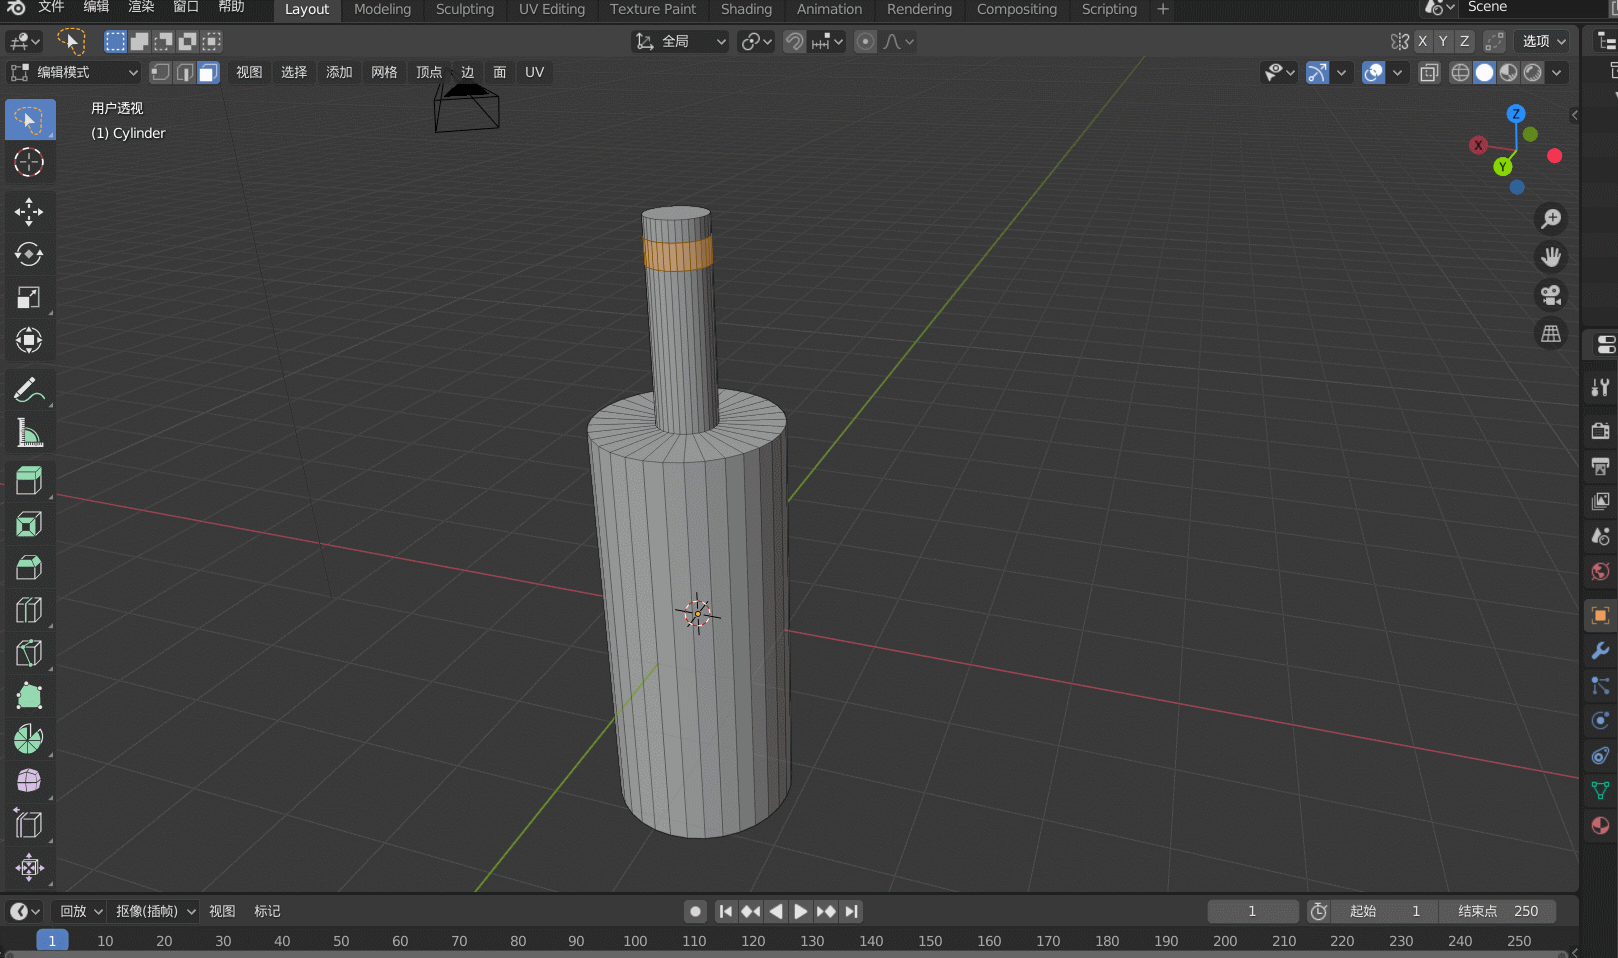This screenshot has width=1618, height=958.
Task: Switch to Shading workspace tab
Action: [x=746, y=9]
